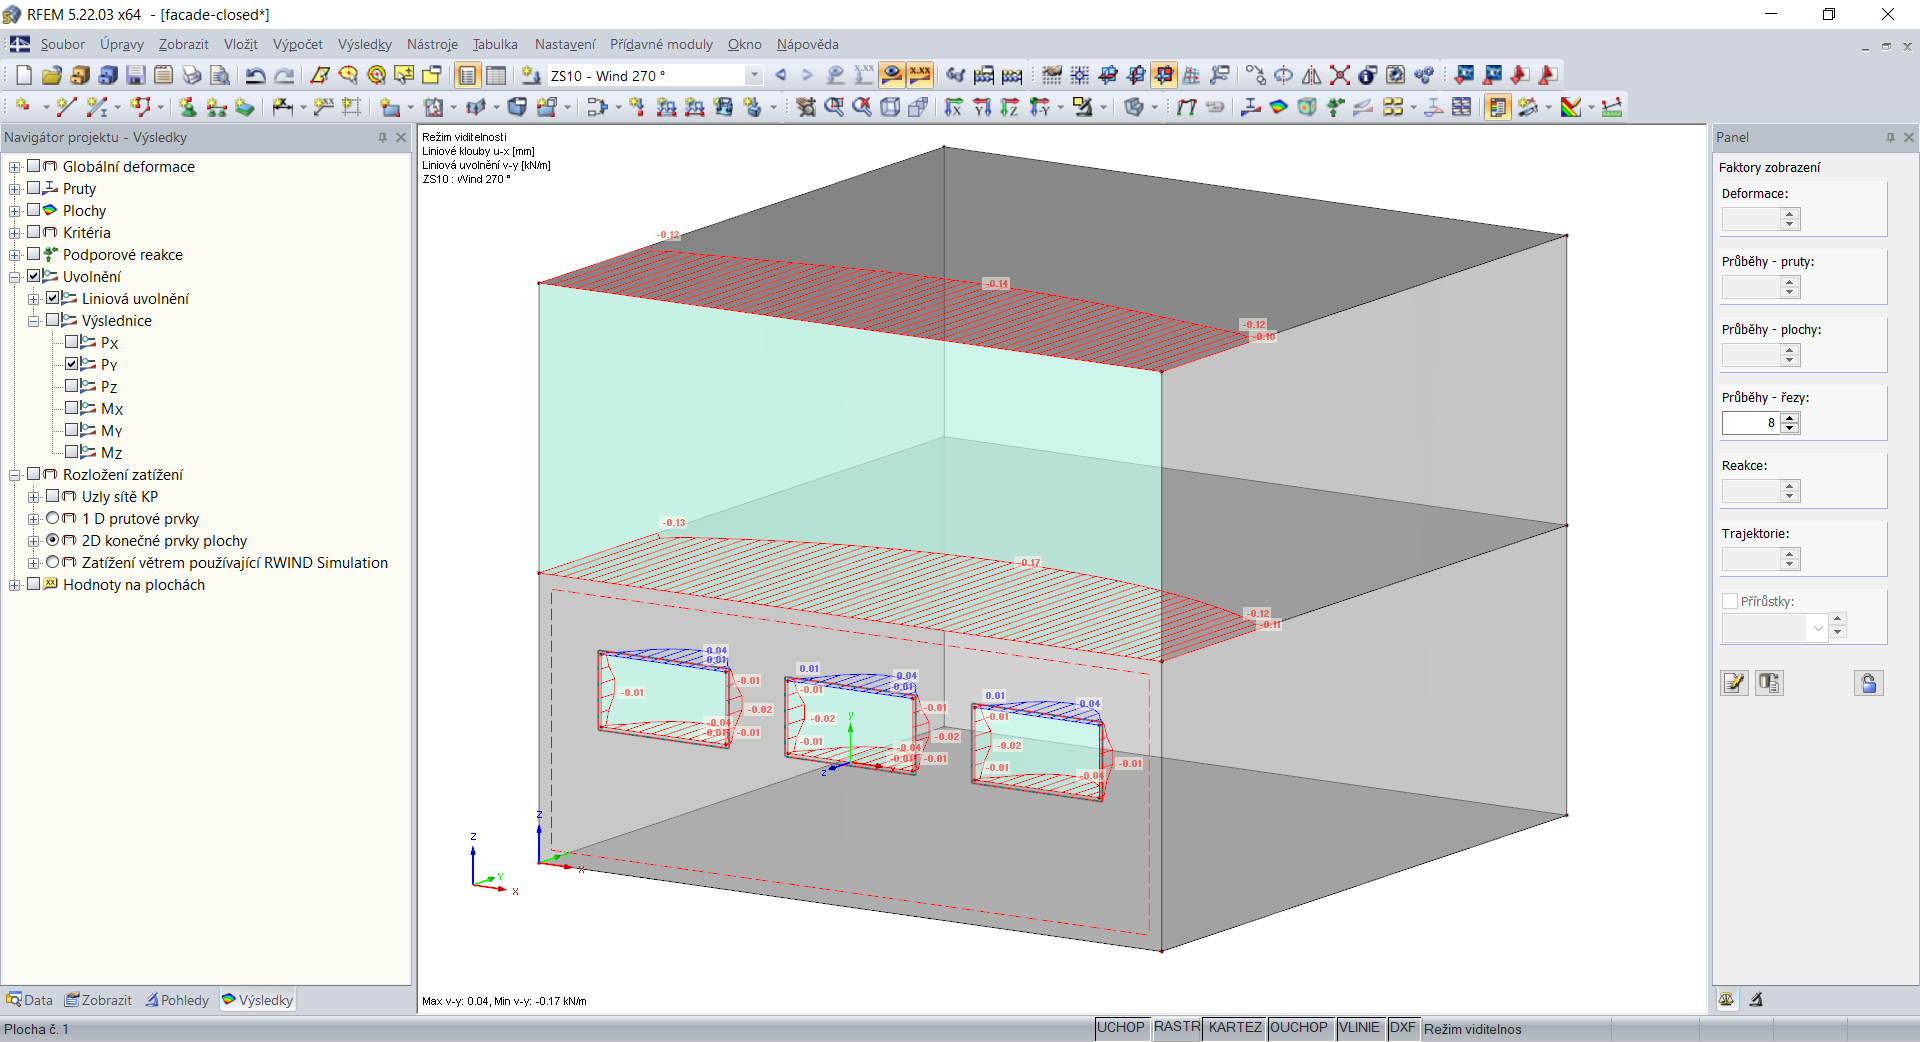Toggle DXF in status bar
Viewport: 1920px width, 1042px height.
click(1402, 1028)
